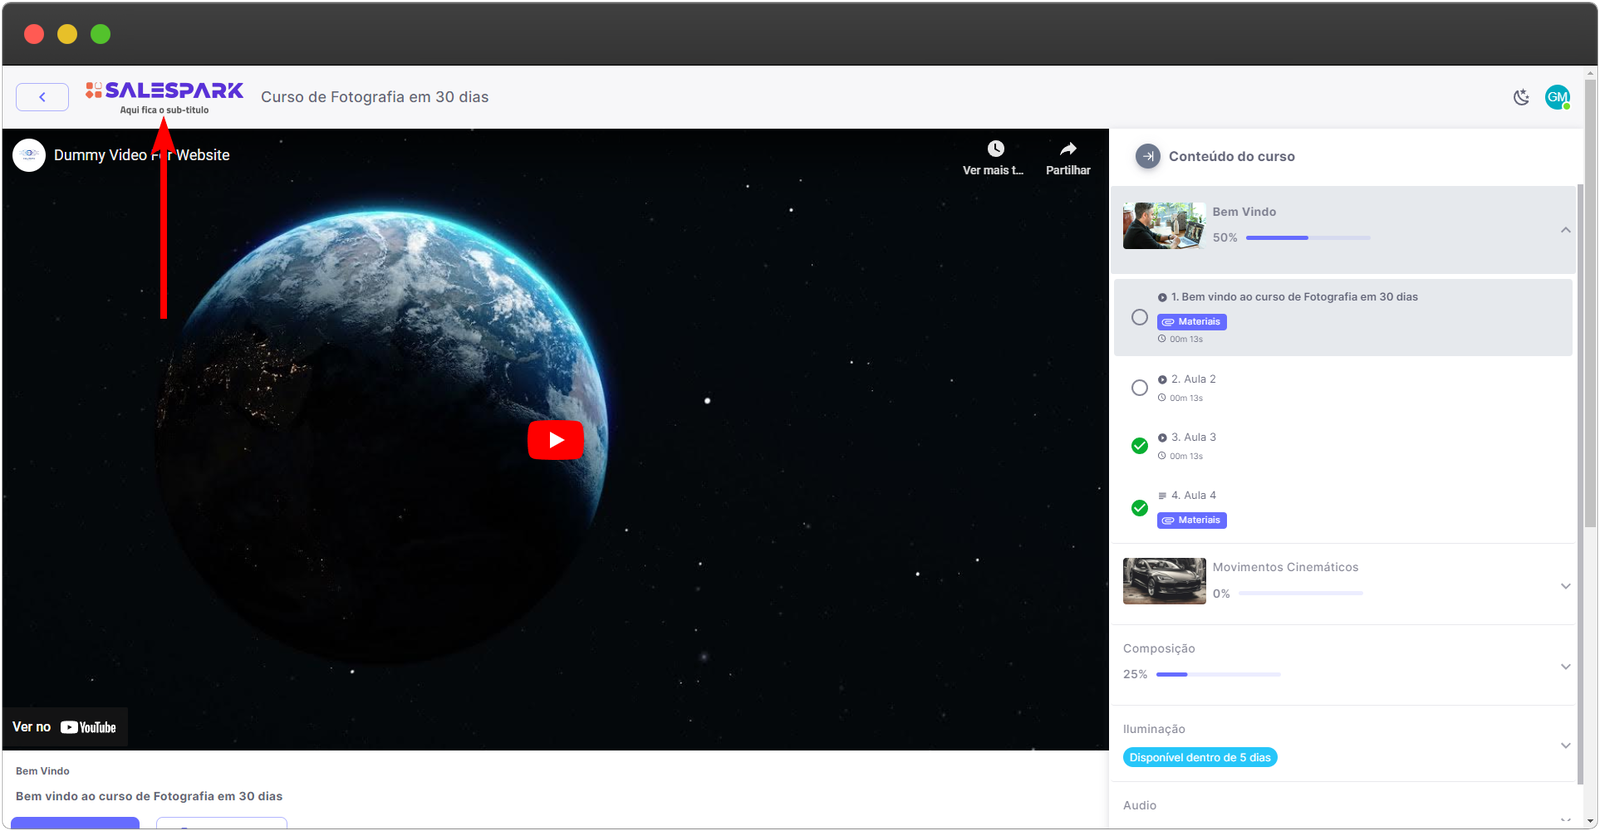The height and width of the screenshot is (831, 1600).
Task: Click the YouTube play button
Action: point(555,440)
